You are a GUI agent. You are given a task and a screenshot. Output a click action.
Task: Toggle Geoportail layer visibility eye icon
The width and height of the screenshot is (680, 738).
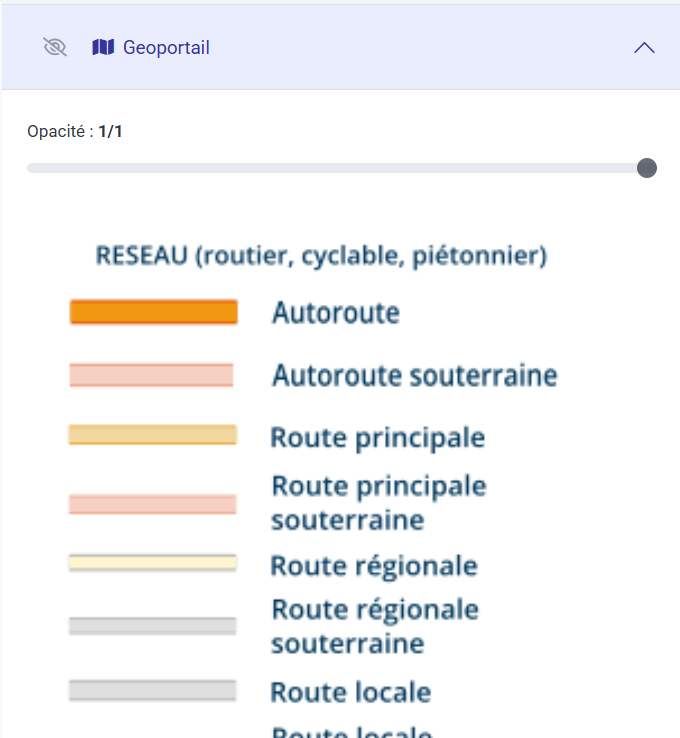click(55, 47)
